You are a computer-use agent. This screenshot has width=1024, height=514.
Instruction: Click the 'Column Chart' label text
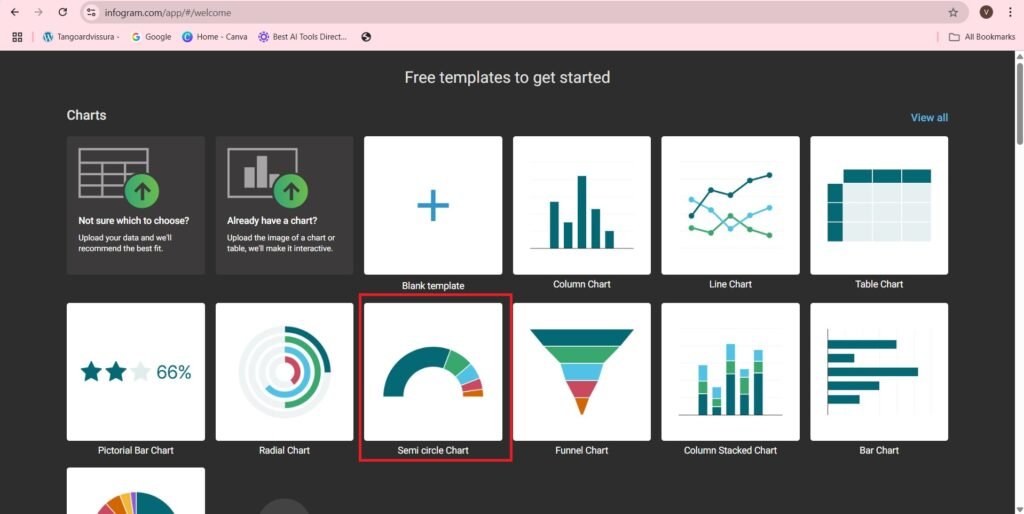(x=582, y=284)
